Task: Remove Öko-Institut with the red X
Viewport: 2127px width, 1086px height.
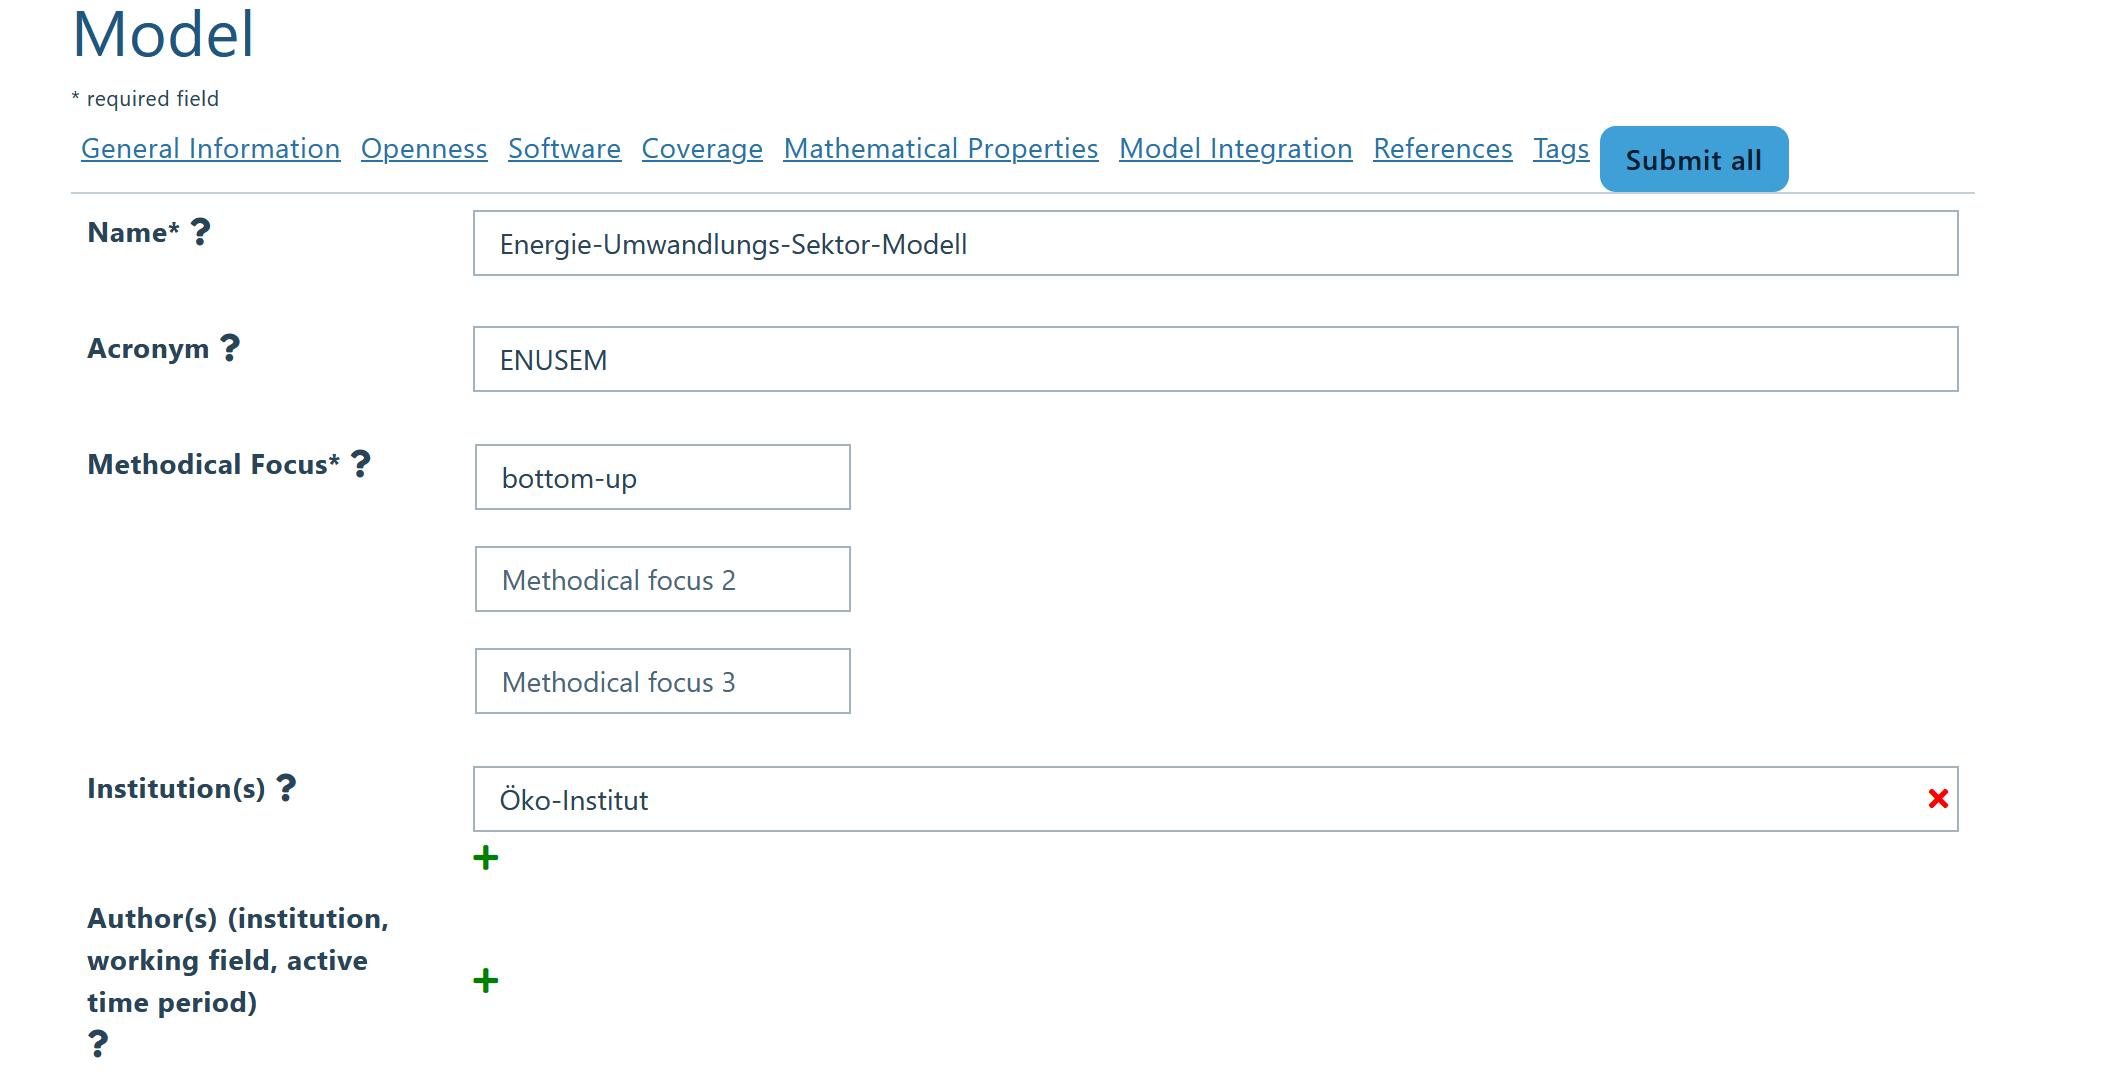Action: point(1938,798)
